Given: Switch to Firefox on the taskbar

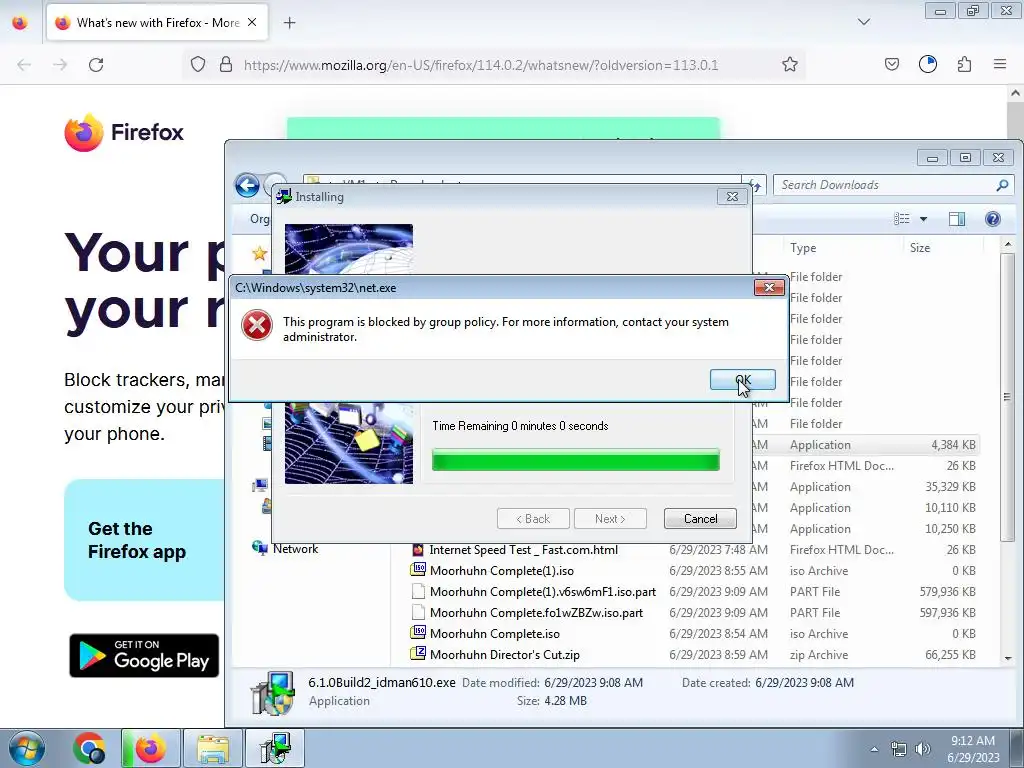Looking at the screenshot, I should pos(150,748).
